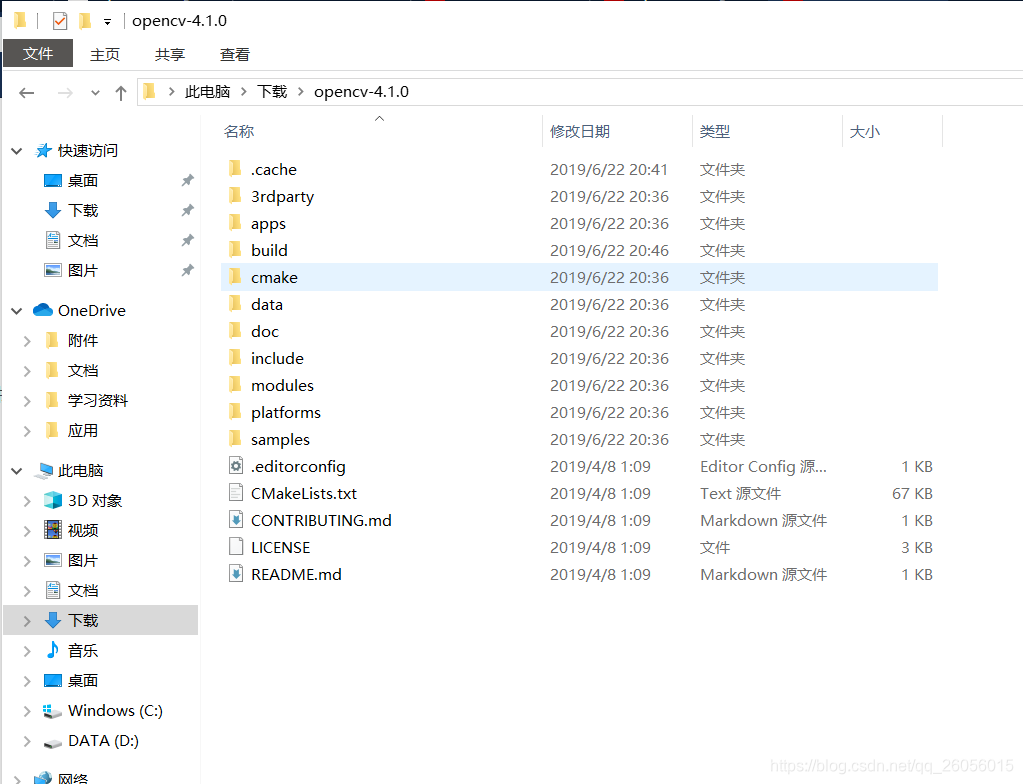Select the 应用 folder under OneDrive
The width and height of the screenshot is (1023, 784).
click(x=83, y=431)
